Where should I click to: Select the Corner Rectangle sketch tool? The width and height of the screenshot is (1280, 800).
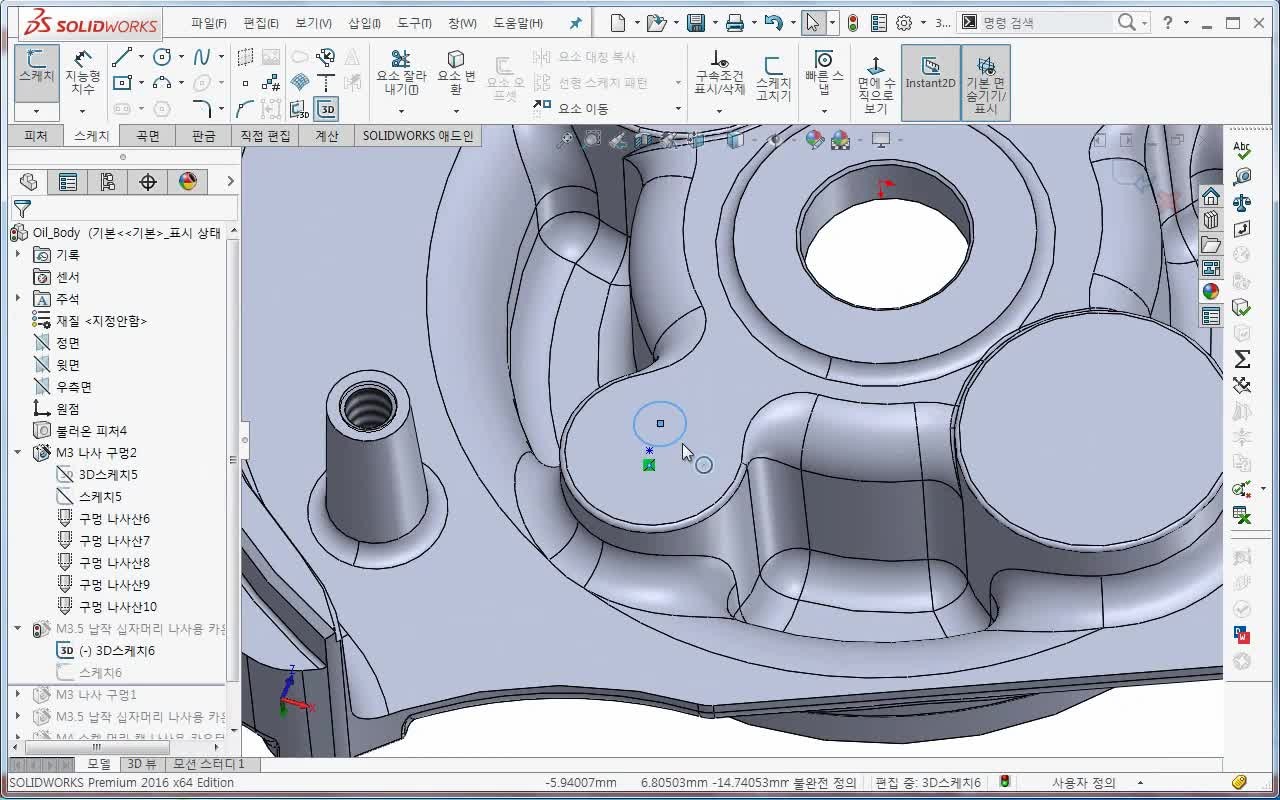tap(122, 83)
